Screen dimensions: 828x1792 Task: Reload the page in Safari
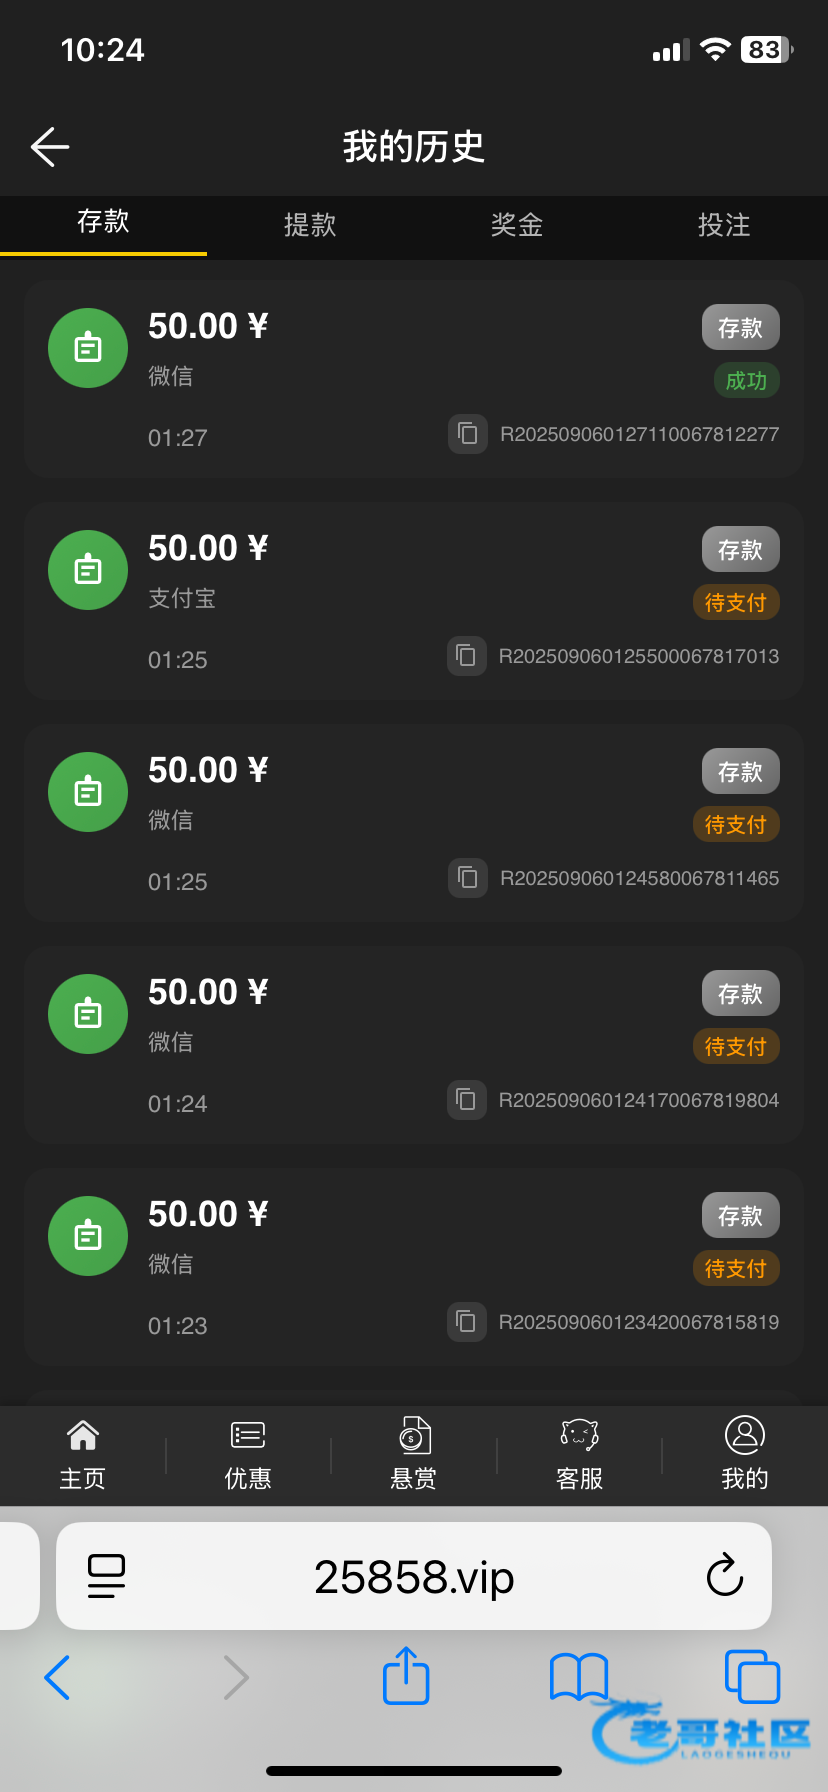tap(724, 1577)
